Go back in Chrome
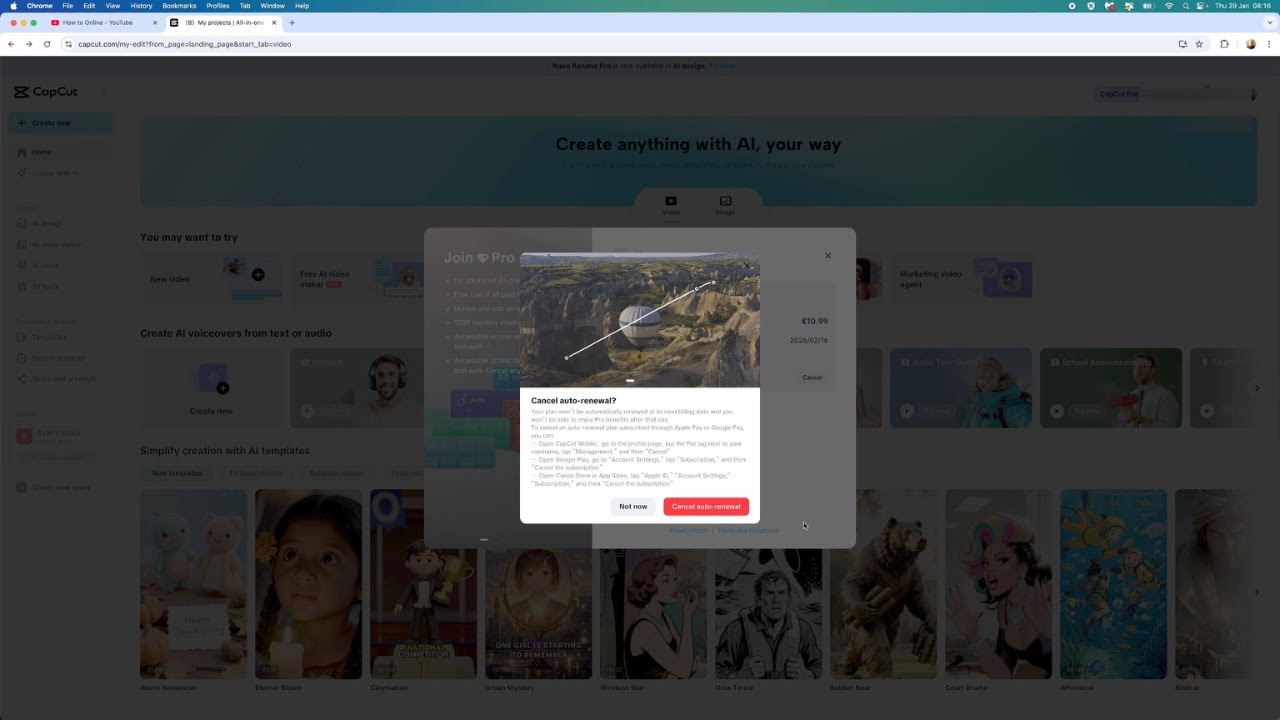This screenshot has height=720, width=1280. pyautogui.click(x=11, y=44)
